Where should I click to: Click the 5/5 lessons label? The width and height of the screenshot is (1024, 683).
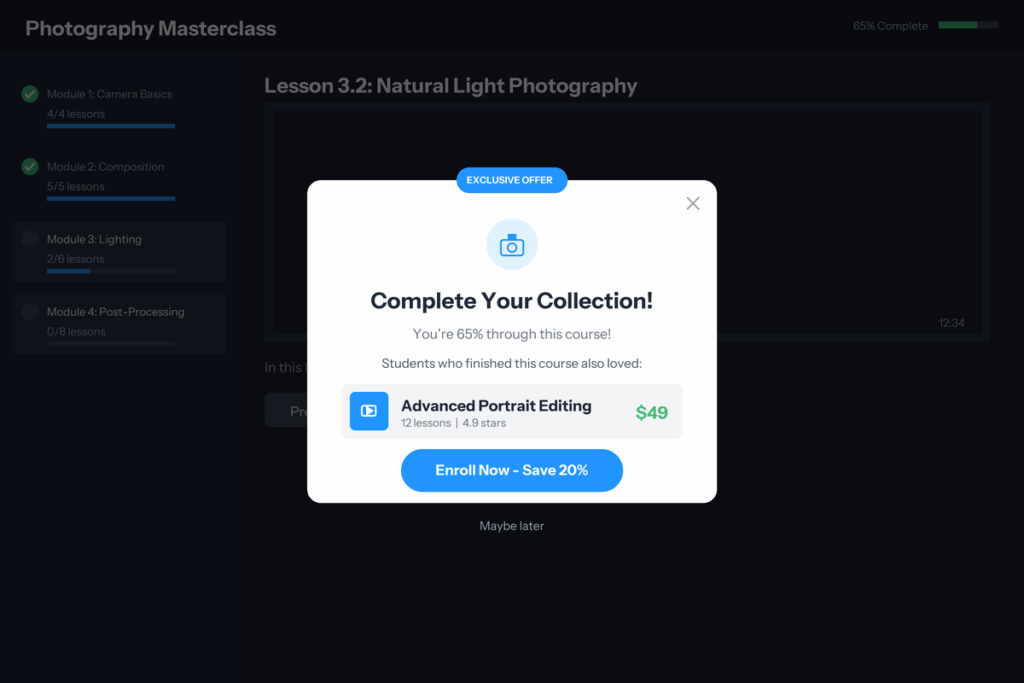click(76, 186)
